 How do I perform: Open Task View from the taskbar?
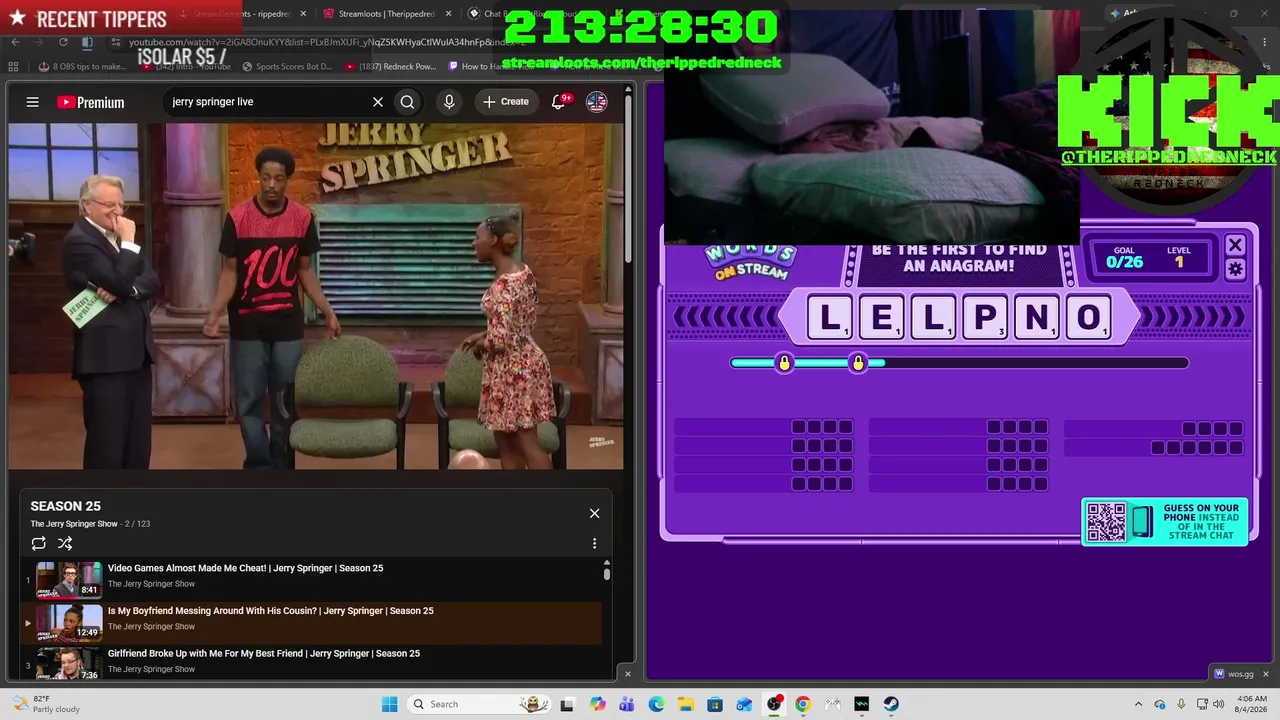click(567, 704)
